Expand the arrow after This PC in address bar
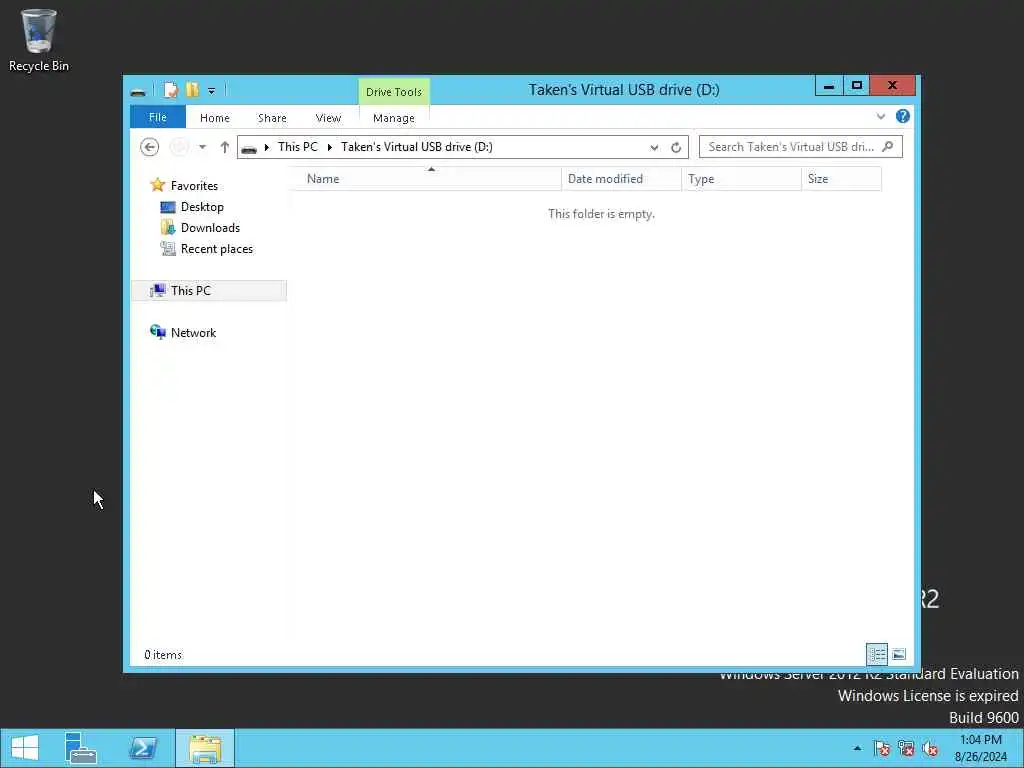This screenshot has width=1024, height=768. 330,148
